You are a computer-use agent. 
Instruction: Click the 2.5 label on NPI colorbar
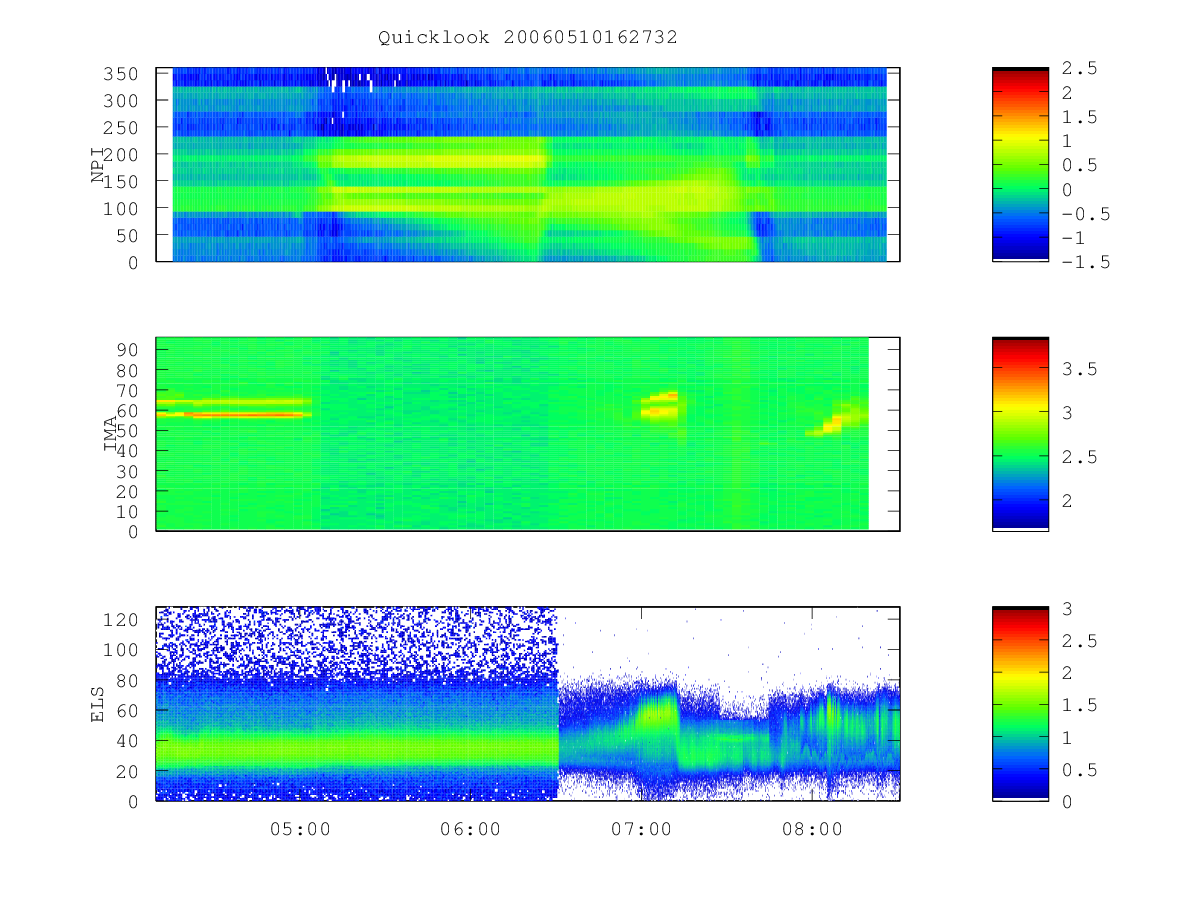point(1080,68)
